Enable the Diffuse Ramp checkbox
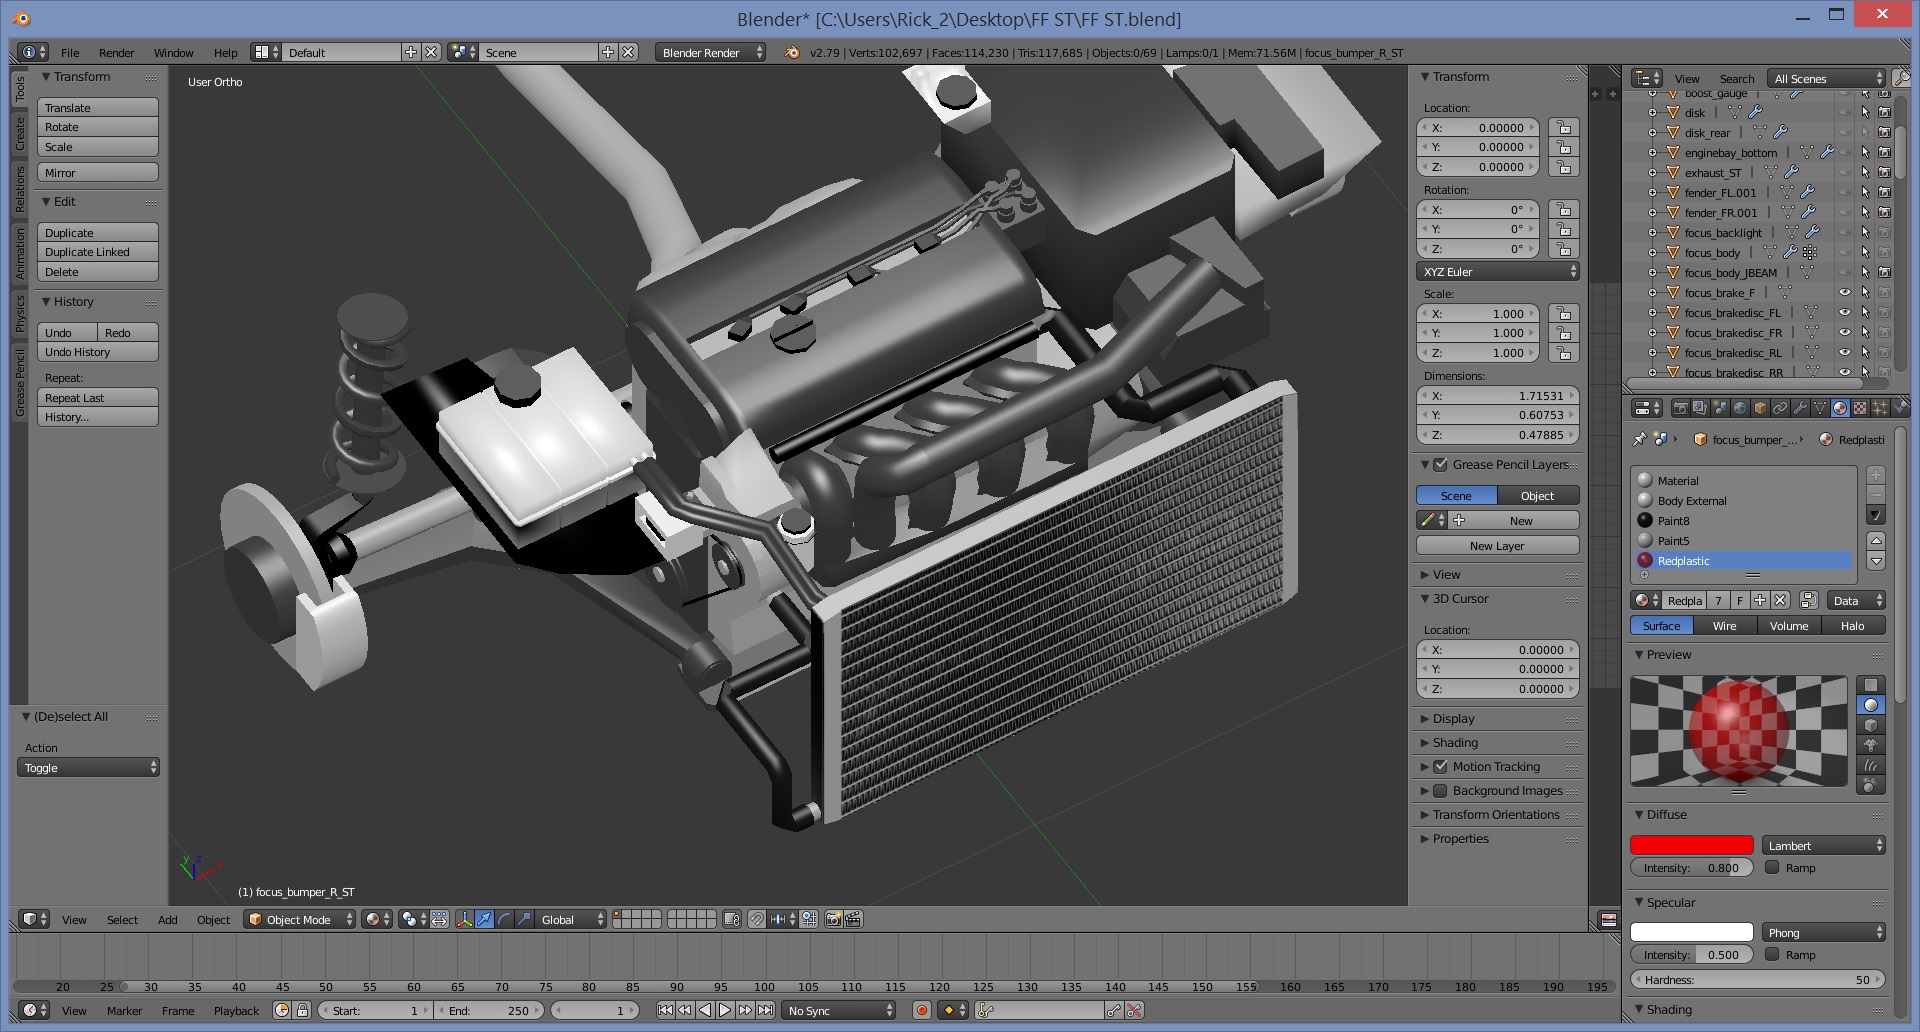Image resolution: width=1920 pixels, height=1032 pixels. 1772,867
